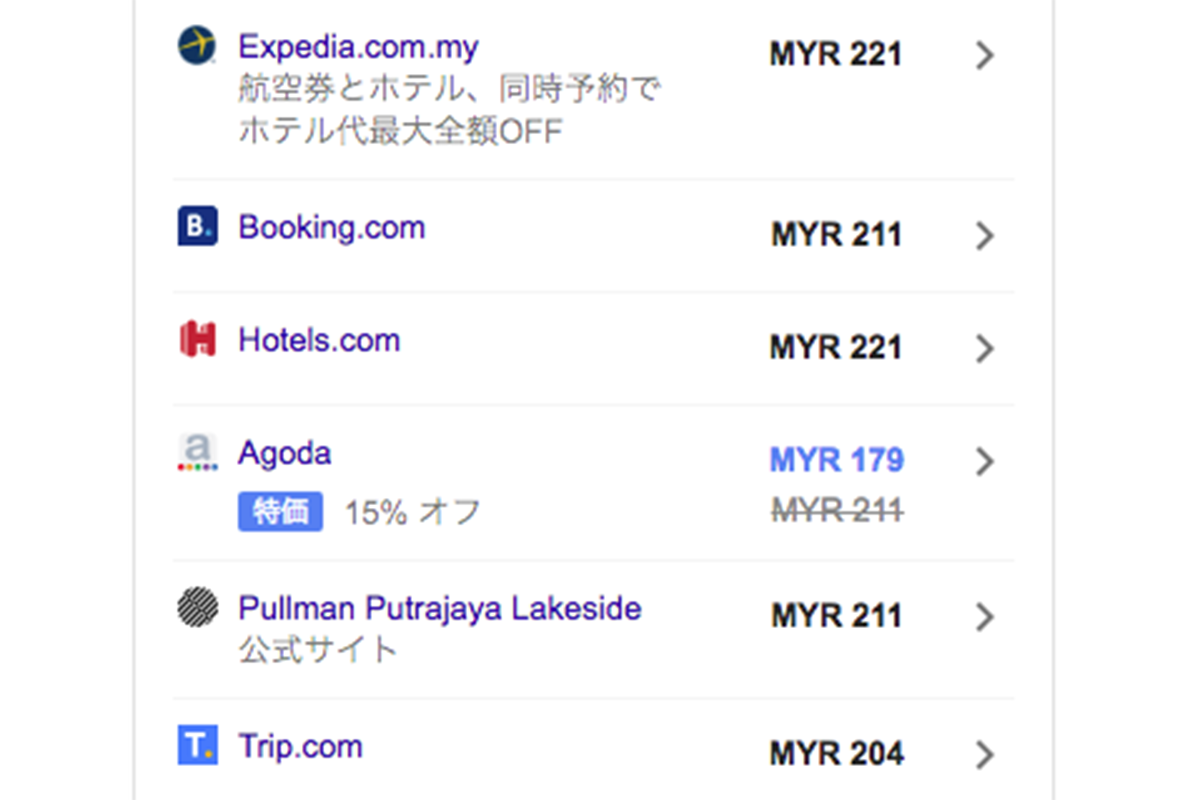This screenshot has width=1200, height=800.
Task: Open the Pullman Putrajaya Lakeside official site link
Action: tap(439, 608)
